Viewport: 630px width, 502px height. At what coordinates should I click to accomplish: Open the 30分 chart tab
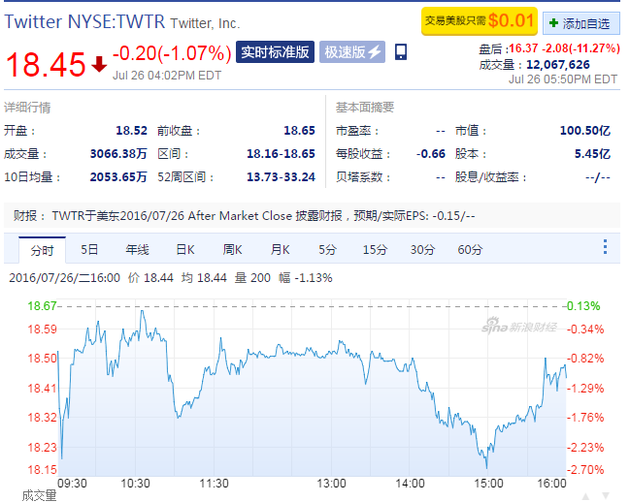click(x=422, y=250)
